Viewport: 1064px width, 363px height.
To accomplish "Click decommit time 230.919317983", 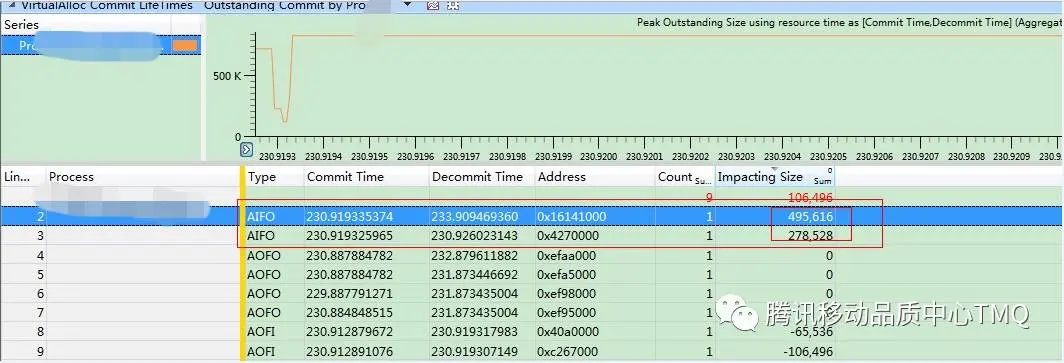I will point(475,332).
